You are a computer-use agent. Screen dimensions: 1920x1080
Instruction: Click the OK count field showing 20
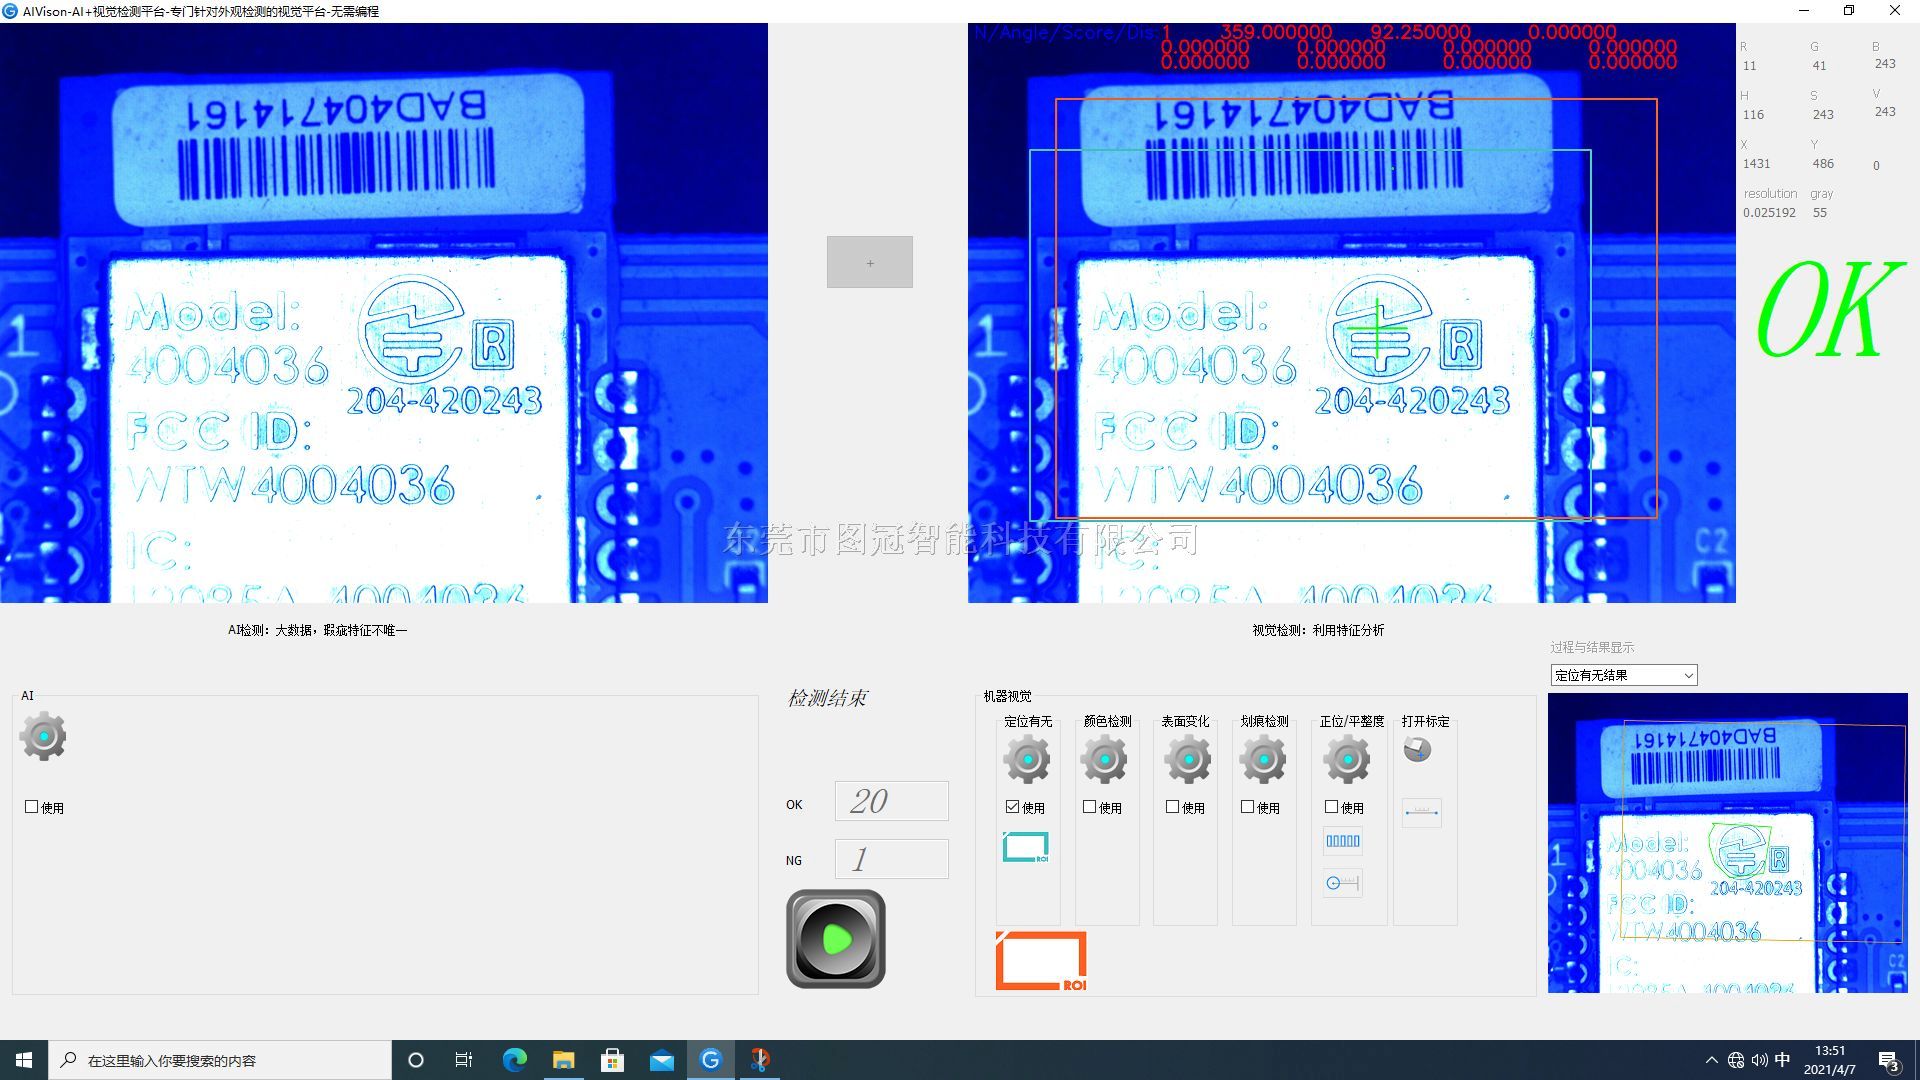[x=892, y=801]
